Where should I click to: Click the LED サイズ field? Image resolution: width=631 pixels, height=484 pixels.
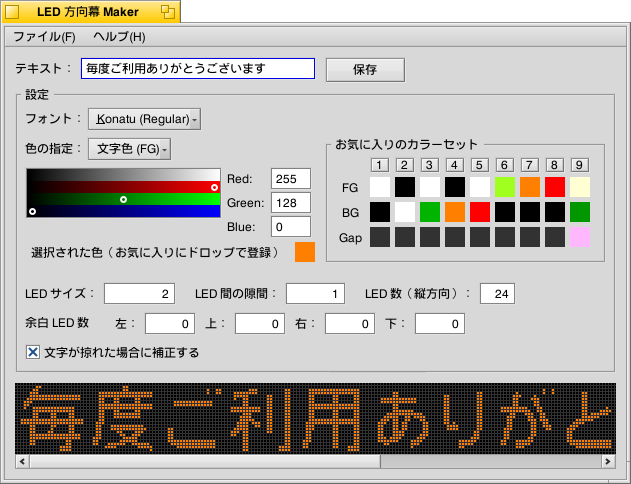click(x=139, y=293)
